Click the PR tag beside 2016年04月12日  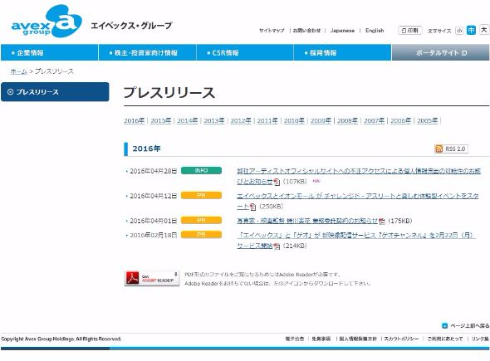pyautogui.click(x=201, y=195)
